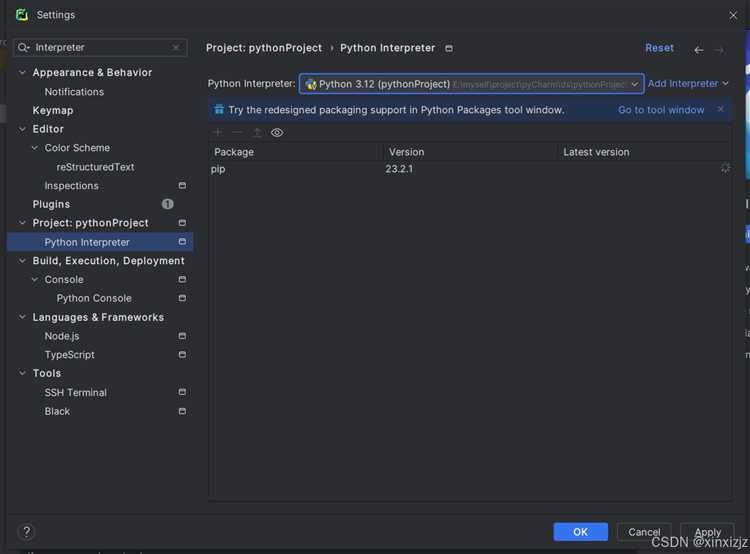Image resolution: width=750 pixels, height=554 pixels.
Task: Open the Python Interpreter dropdown
Action: (x=471, y=84)
